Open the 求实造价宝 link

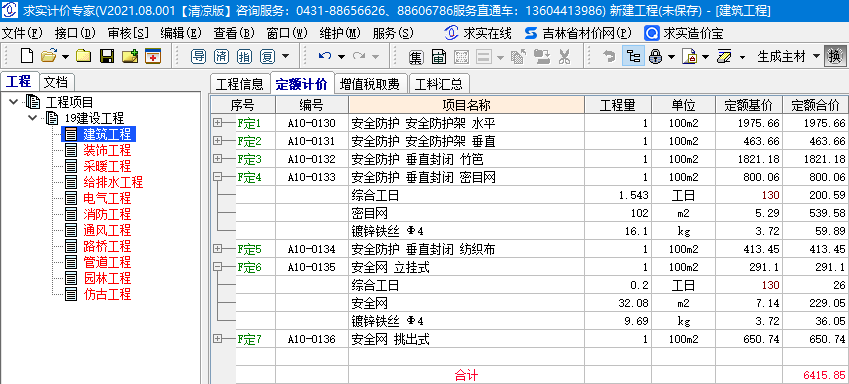click(x=685, y=33)
